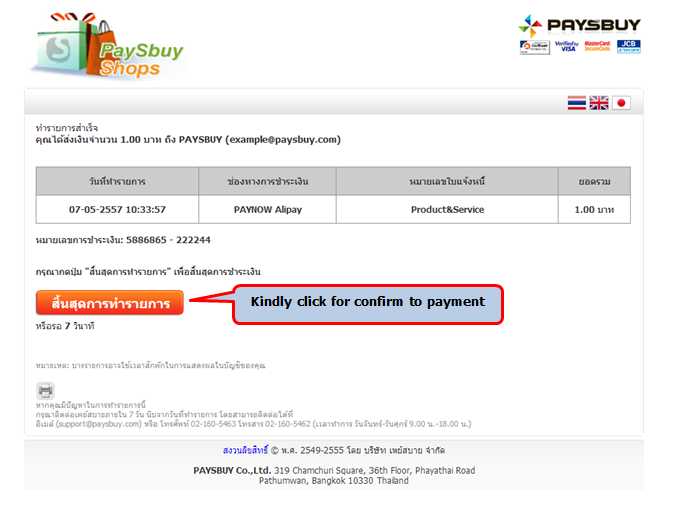Click the ยอดรวม column header

click(594, 181)
